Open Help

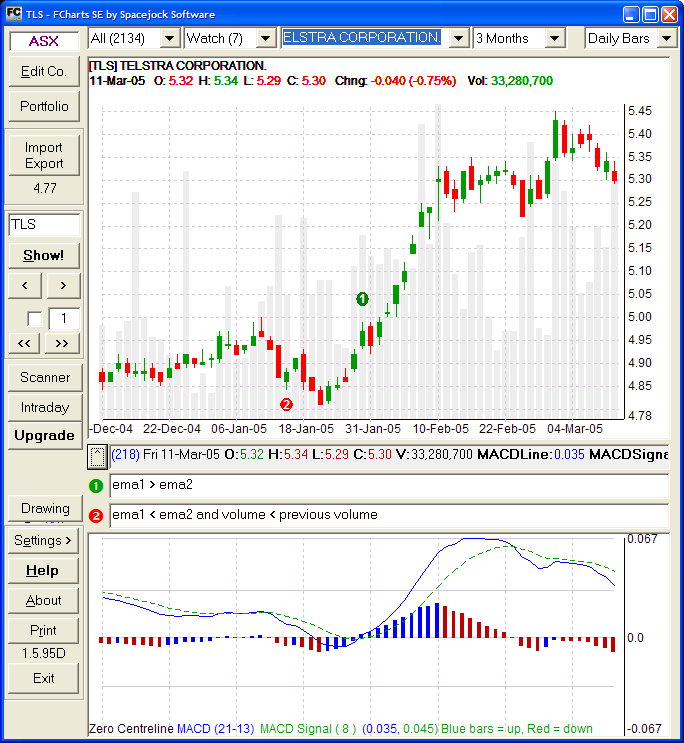[43, 571]
